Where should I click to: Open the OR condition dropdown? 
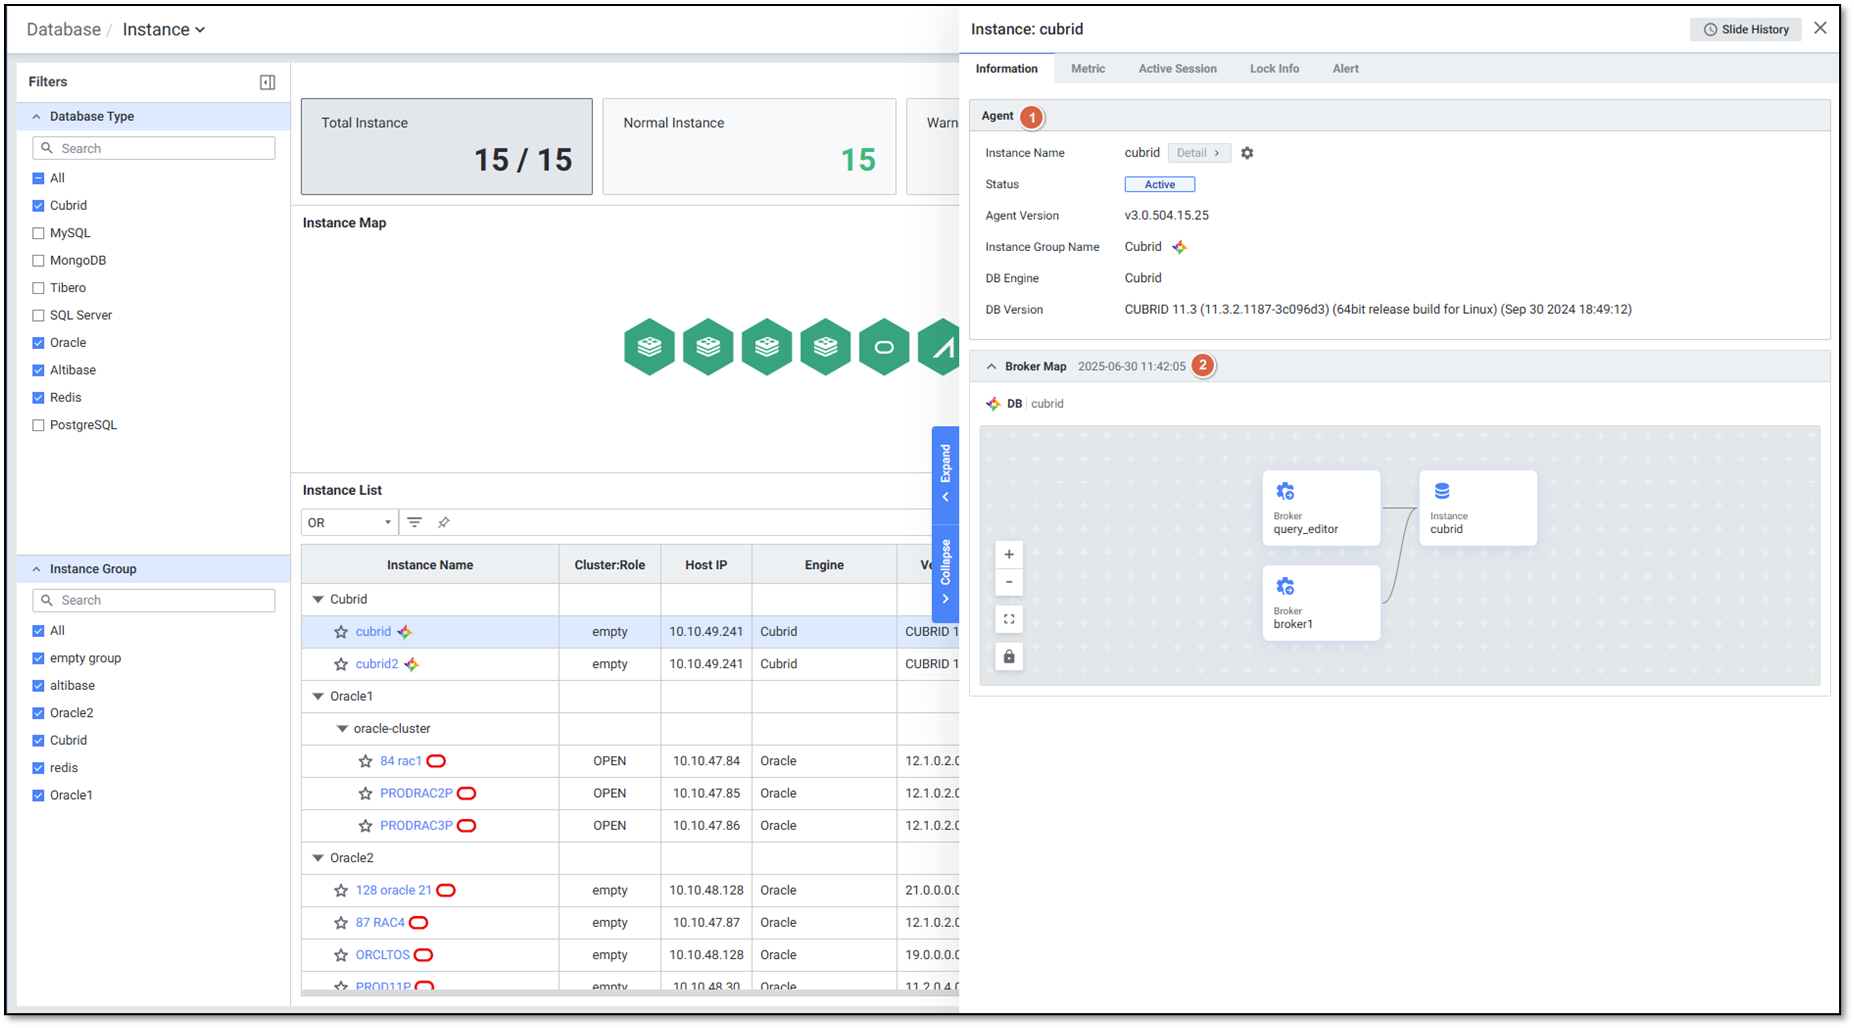point(349,522)
